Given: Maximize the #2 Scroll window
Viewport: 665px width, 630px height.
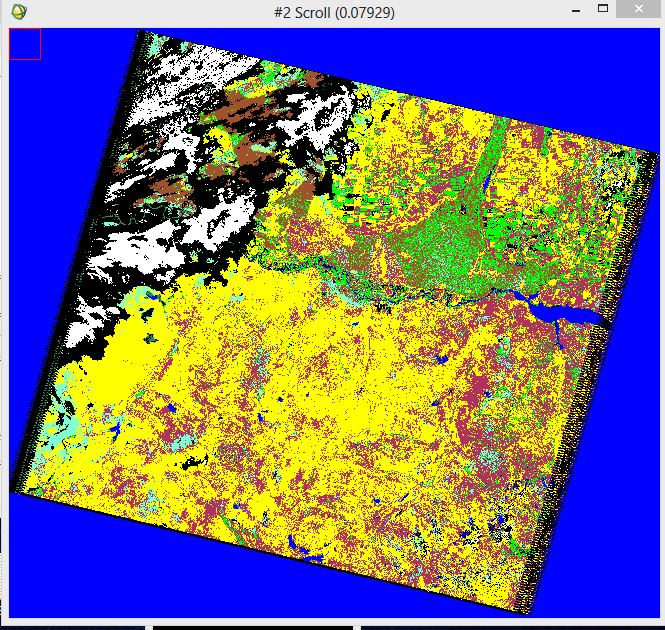Looking at the screenshot, I should pos(603,8).
